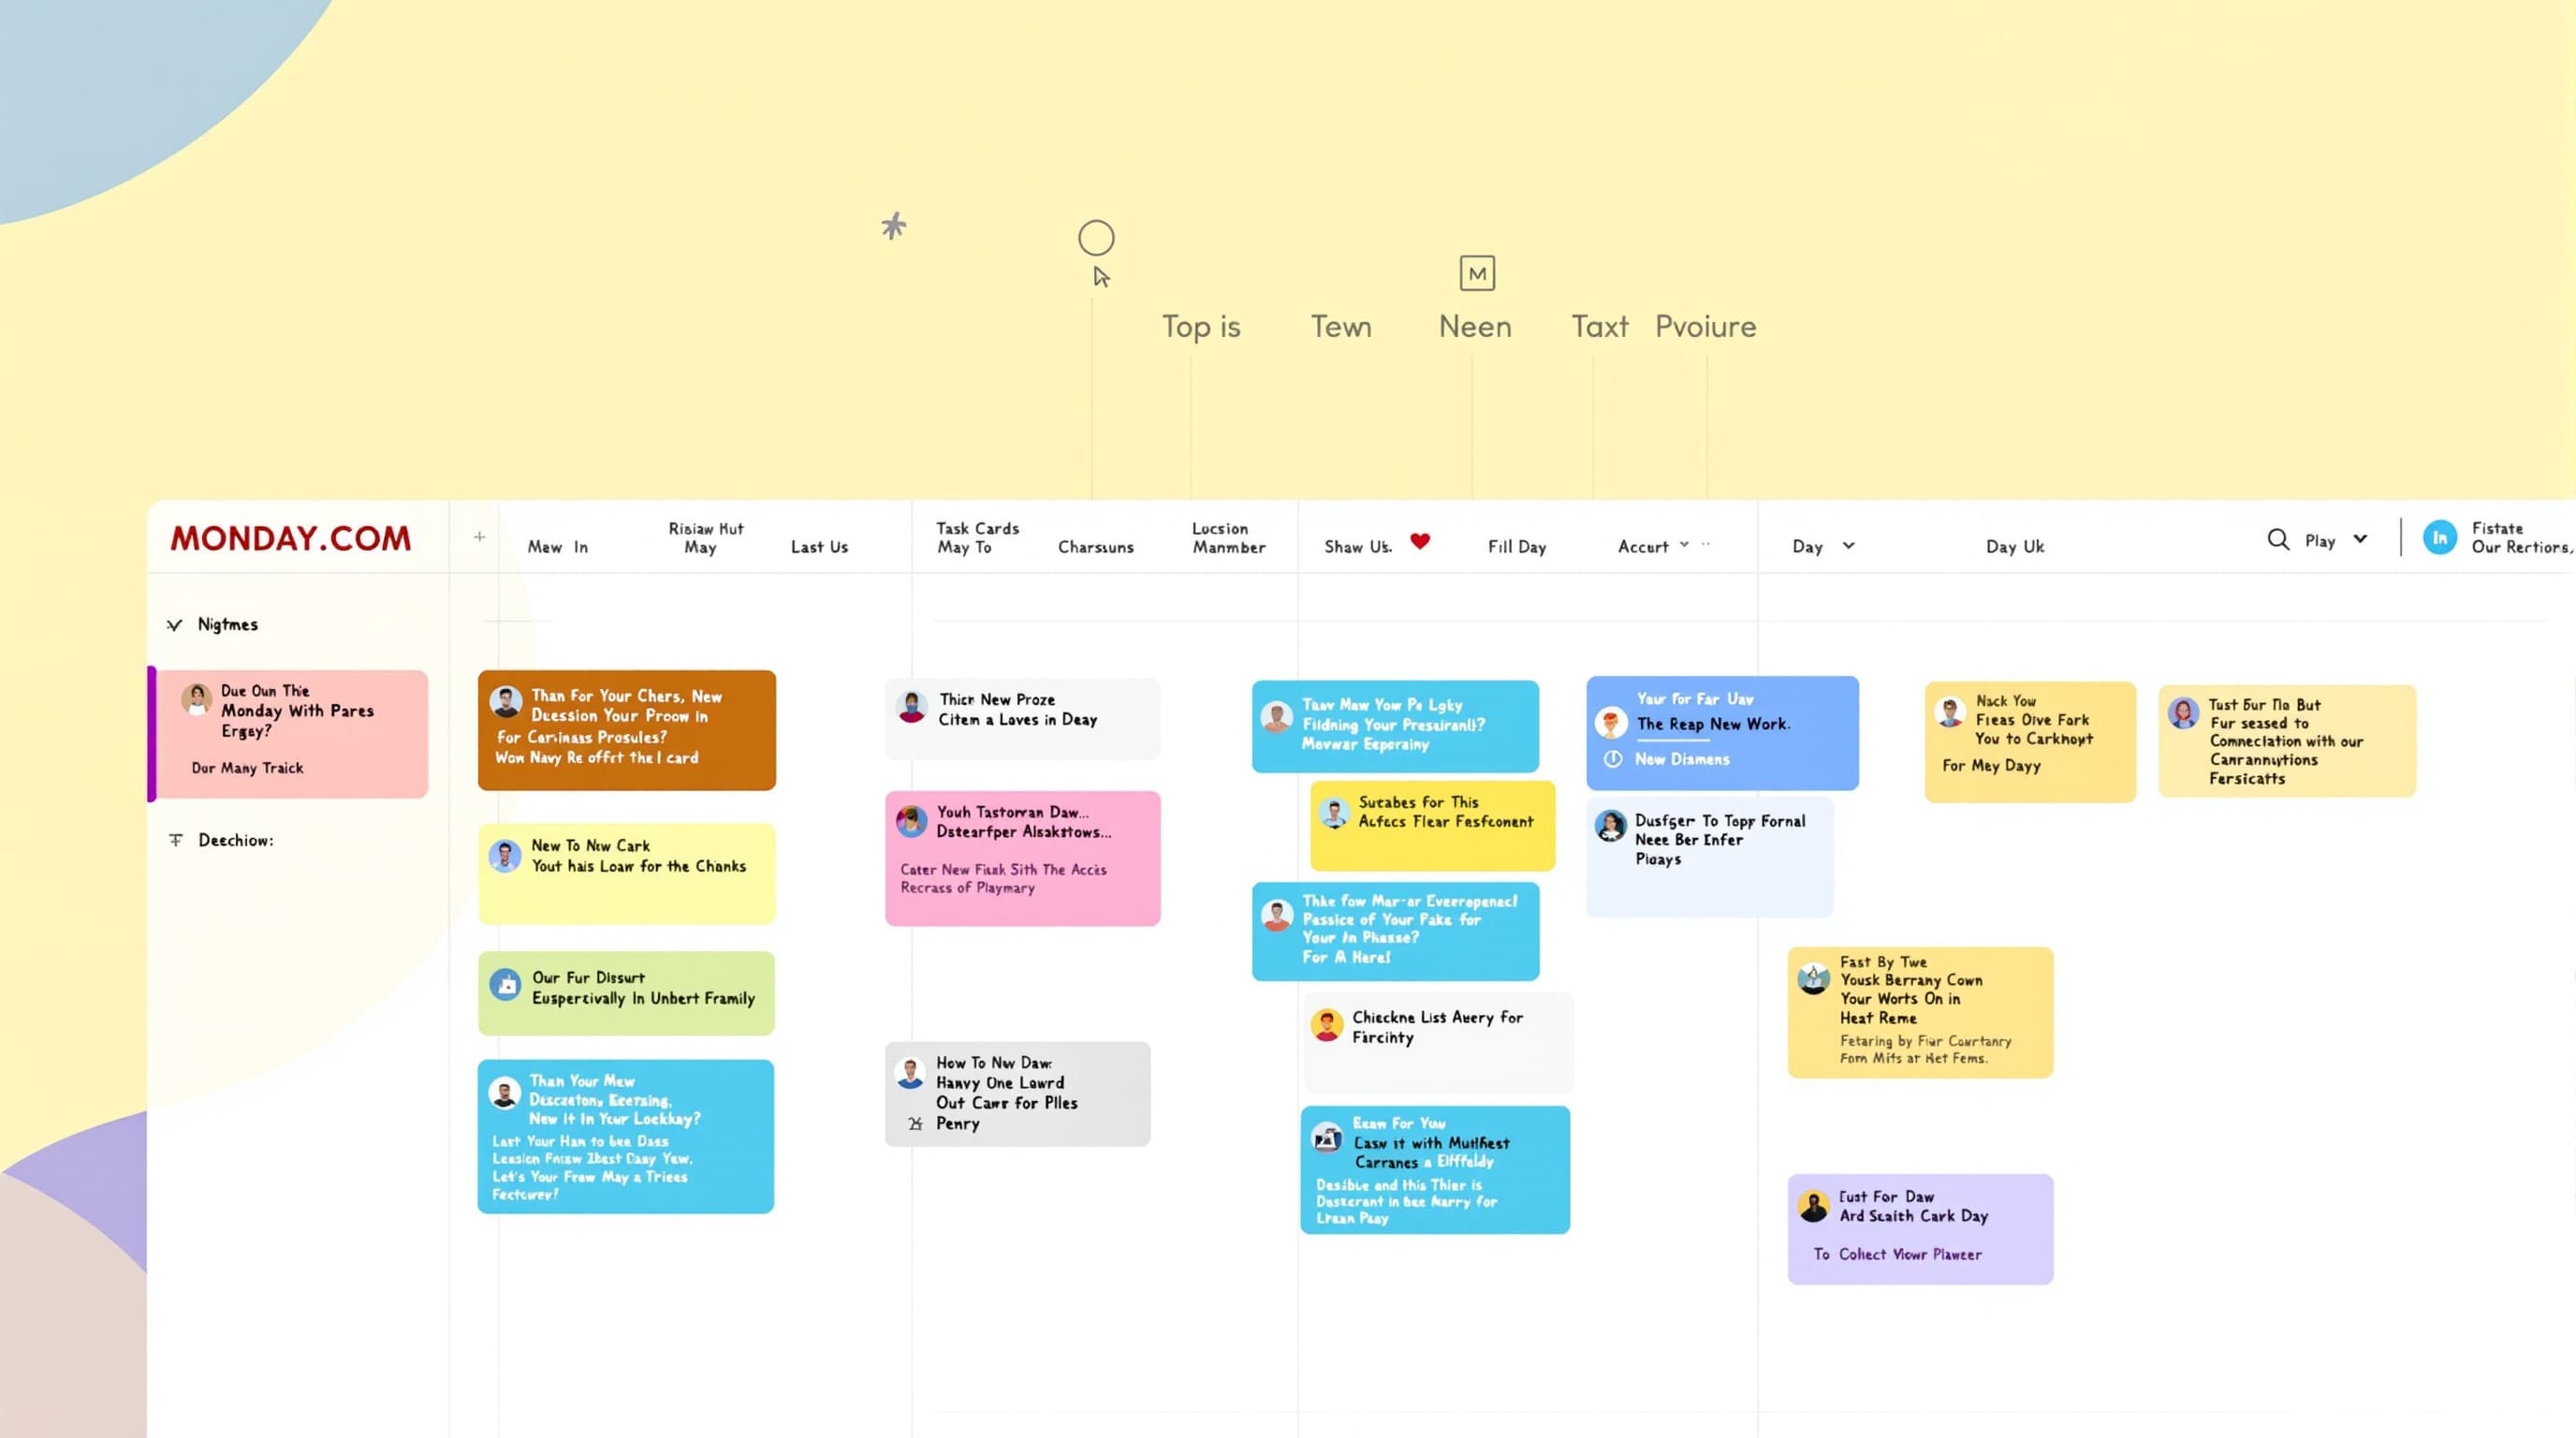Click 'Dor Many Traick' text
Viewport: 2576px width, 1438px height.
tap(247, 768)
